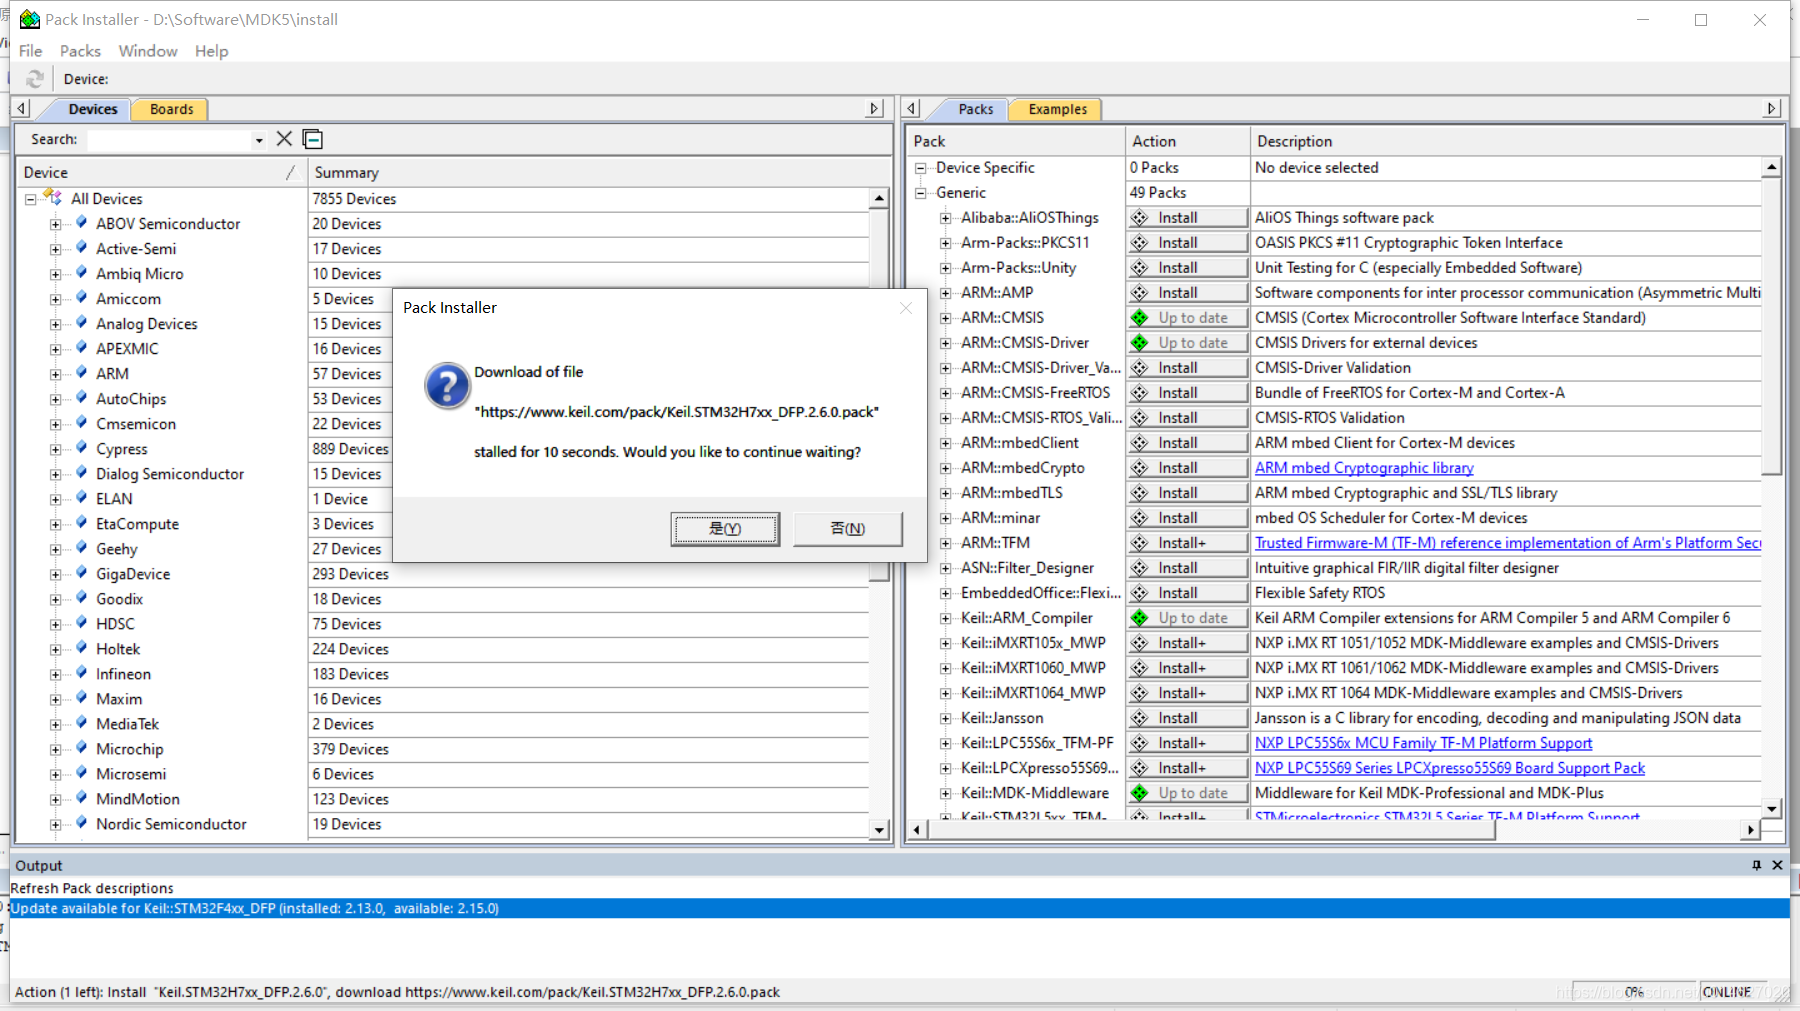Install the Arm-Packs::PKCS11 pack
Viewport: 1800px width, 1011px height.
1187,243
